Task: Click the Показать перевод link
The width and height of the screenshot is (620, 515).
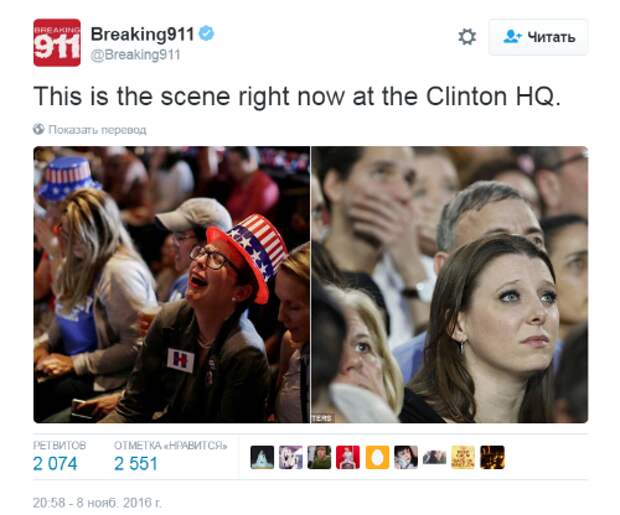Action: (x=97, y=130)
